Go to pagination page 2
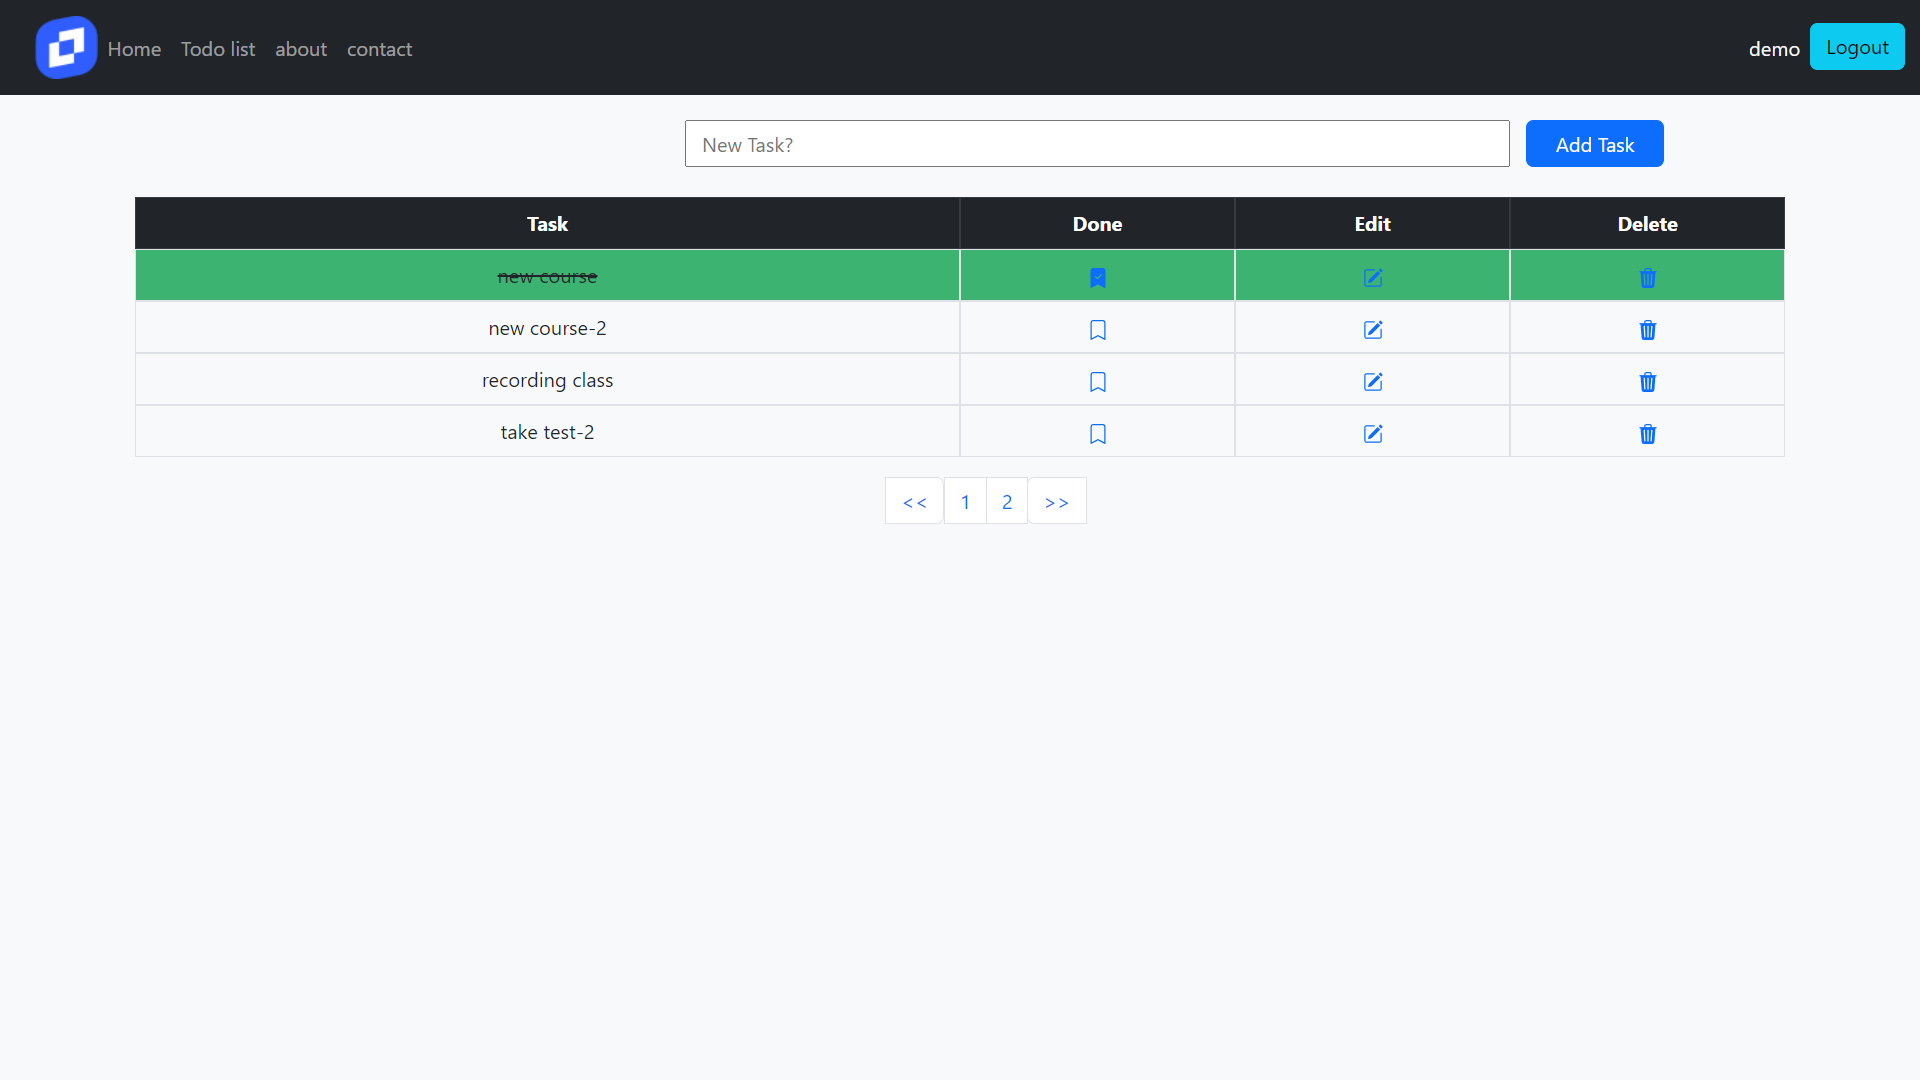The image size is (1920, 1080). pos(1006,501)
